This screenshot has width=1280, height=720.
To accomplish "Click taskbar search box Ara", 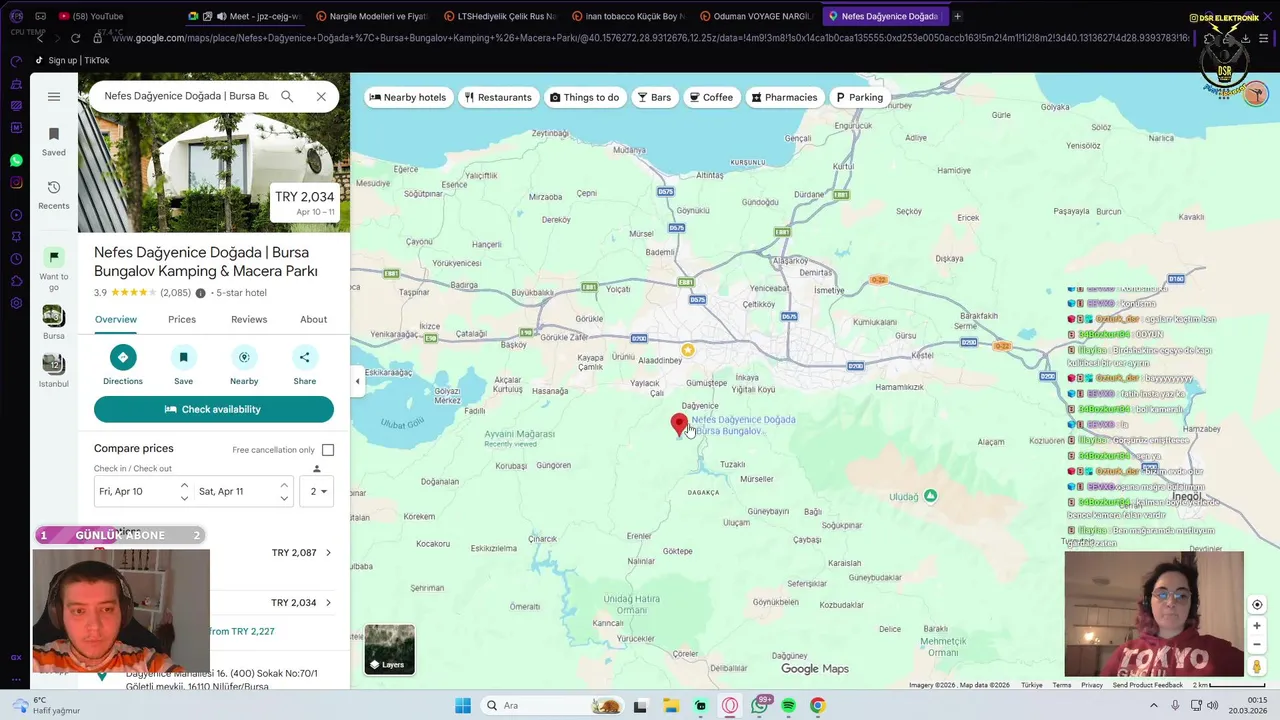I will (552, 706).
